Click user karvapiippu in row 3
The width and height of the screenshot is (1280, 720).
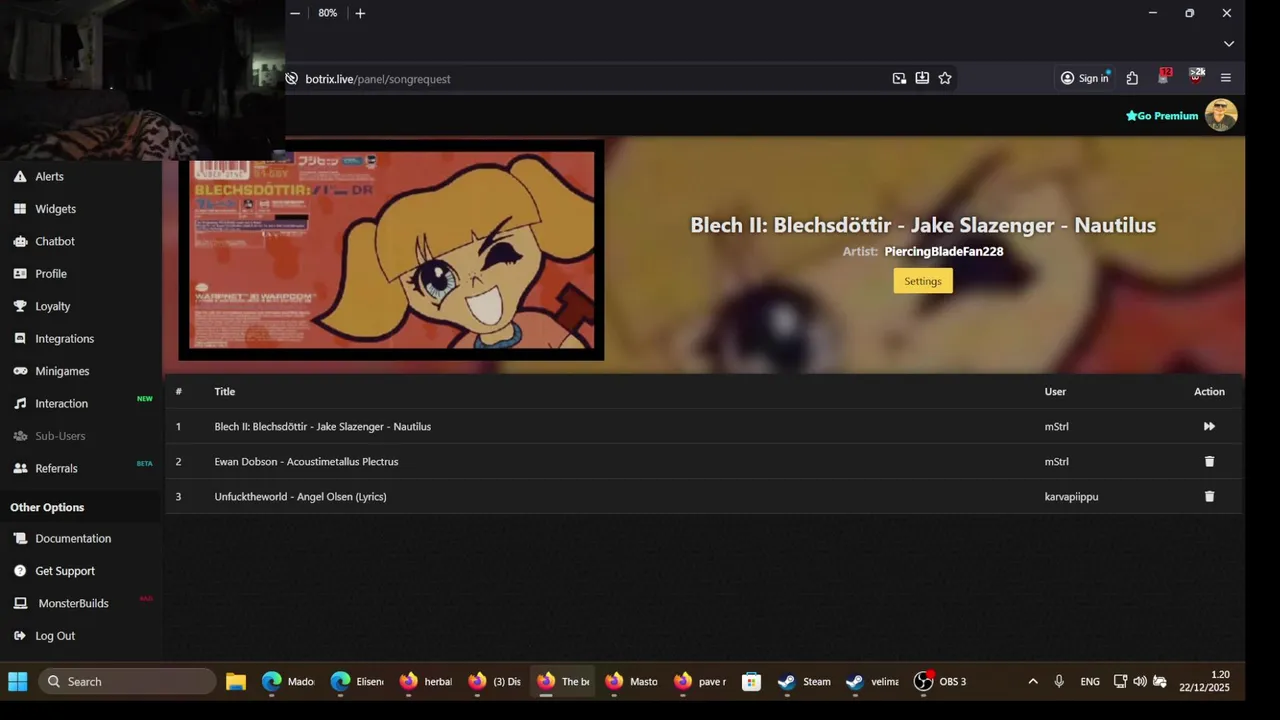[x=1071, y=497]
